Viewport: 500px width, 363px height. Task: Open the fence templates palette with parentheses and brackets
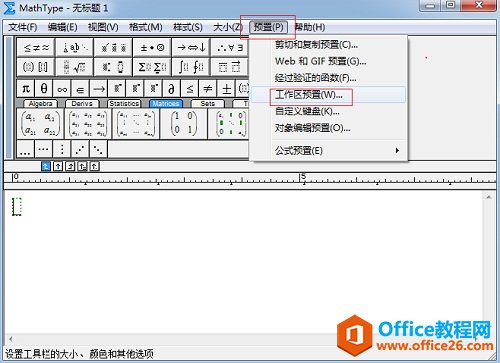click(36, 67)
